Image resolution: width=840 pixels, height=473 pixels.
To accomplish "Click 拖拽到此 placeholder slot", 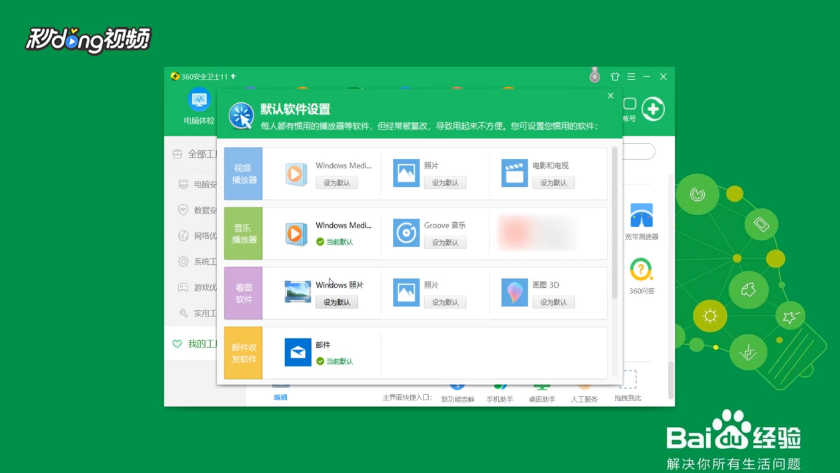I will (627, 386).
